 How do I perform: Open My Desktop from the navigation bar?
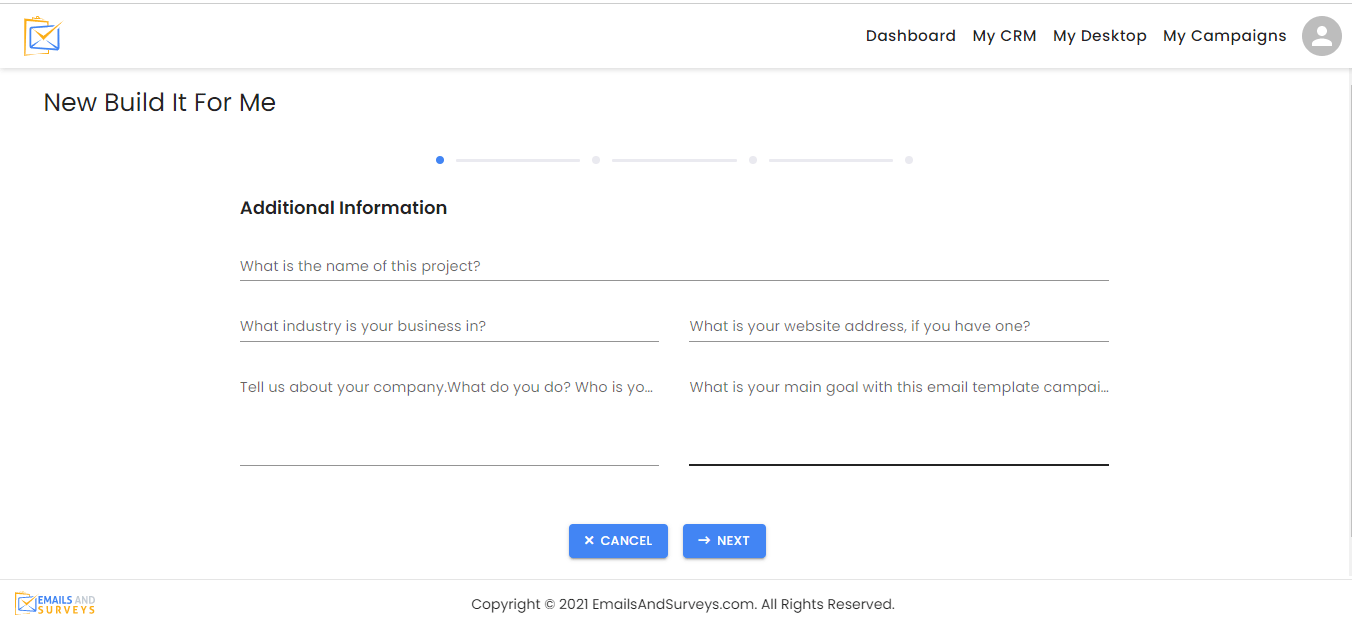point(1099,35)
